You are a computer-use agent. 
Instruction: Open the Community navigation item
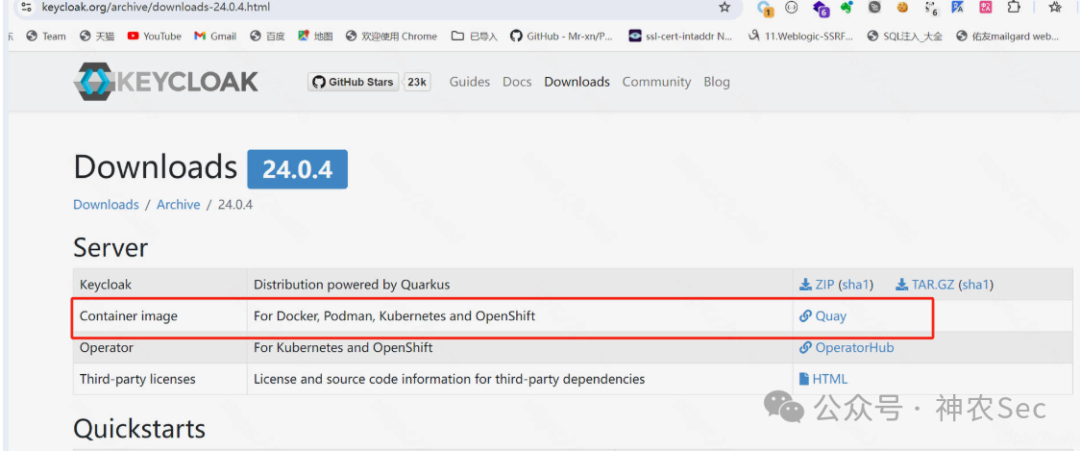(656, 82)
